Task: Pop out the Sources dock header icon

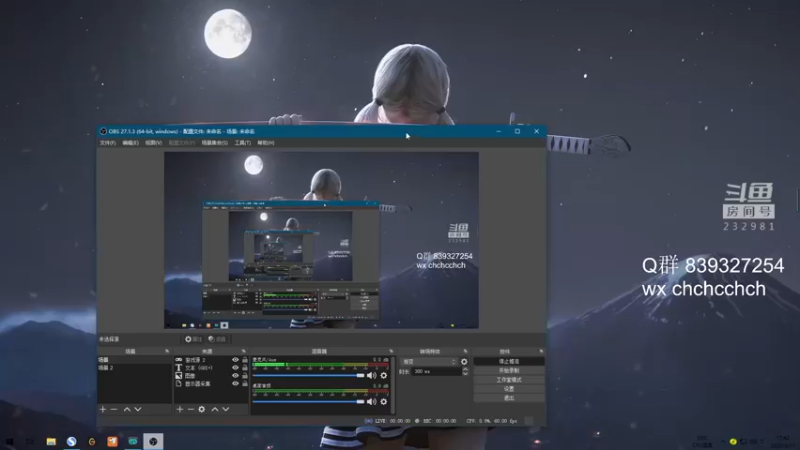Action: pos(243,351)
